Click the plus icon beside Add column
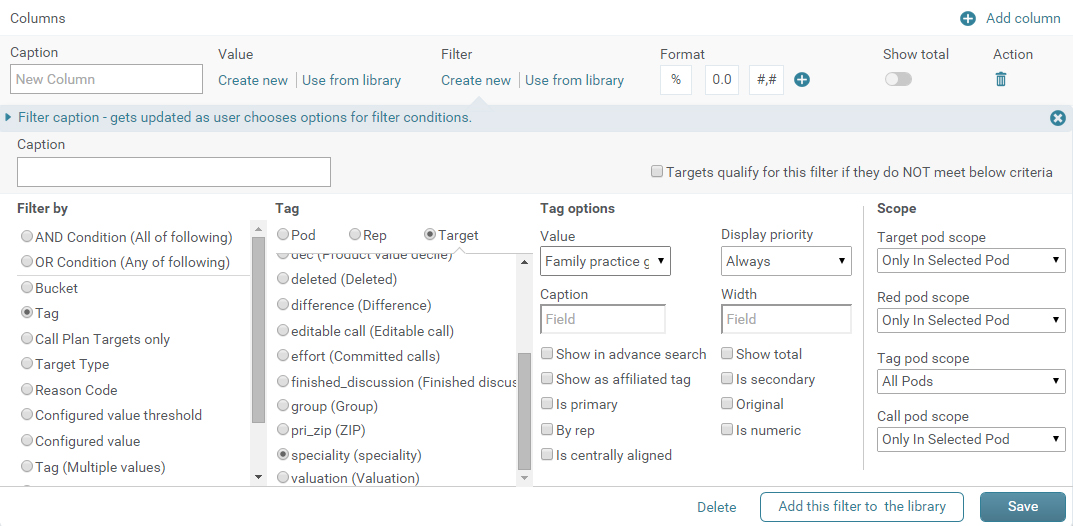Image resolution: width=1073 pixels, height=526 pixels. (x=967, y=18)
